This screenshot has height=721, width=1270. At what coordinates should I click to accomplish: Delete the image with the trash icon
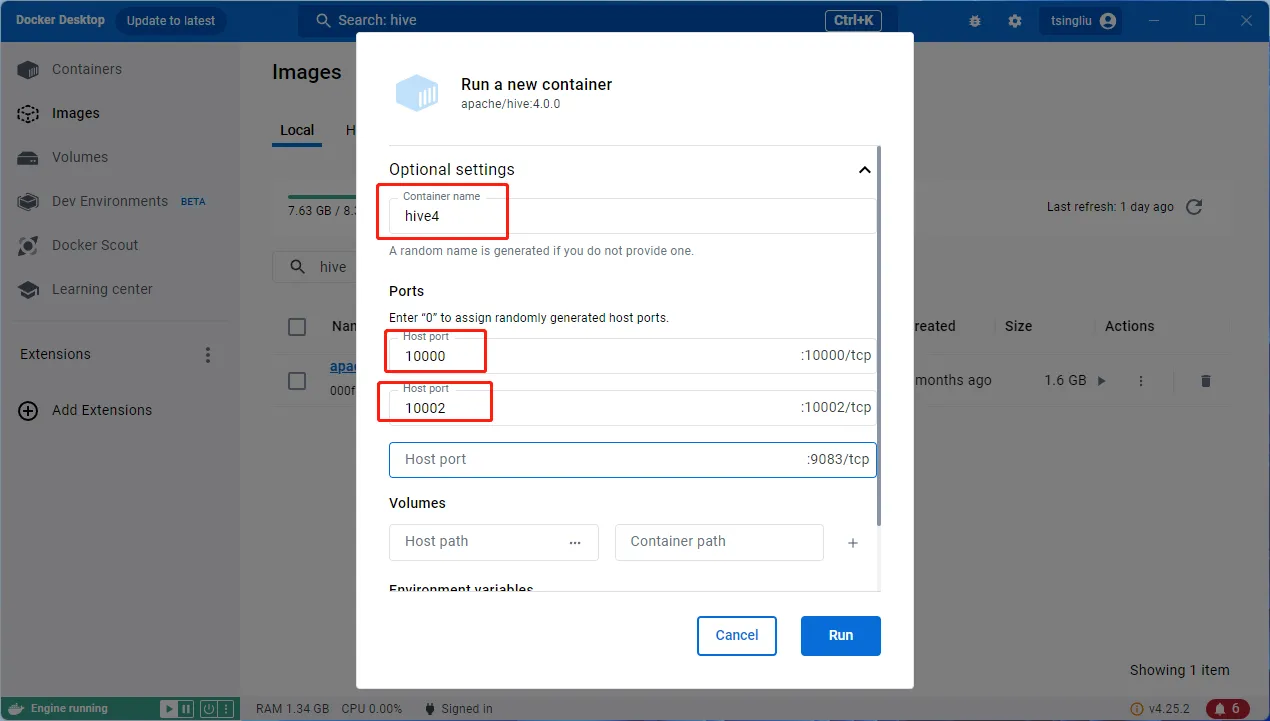[x=1206, y=381]
